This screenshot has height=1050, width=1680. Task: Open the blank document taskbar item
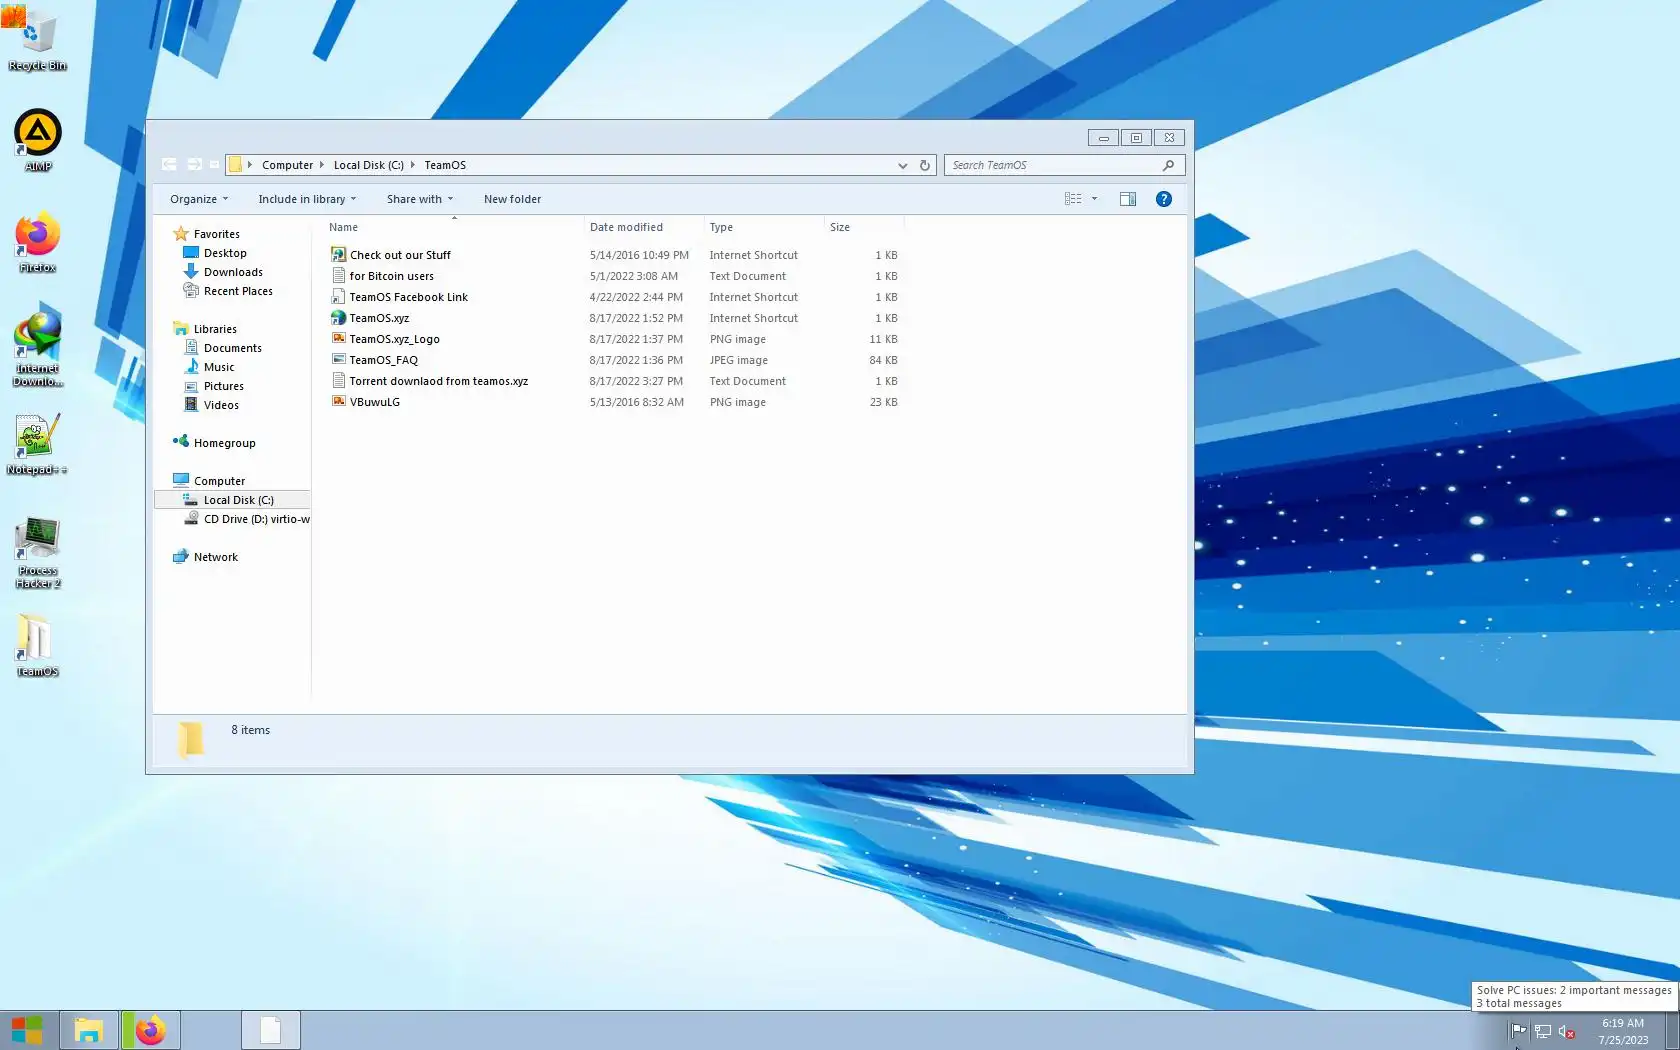click(x=270, y=1030)
